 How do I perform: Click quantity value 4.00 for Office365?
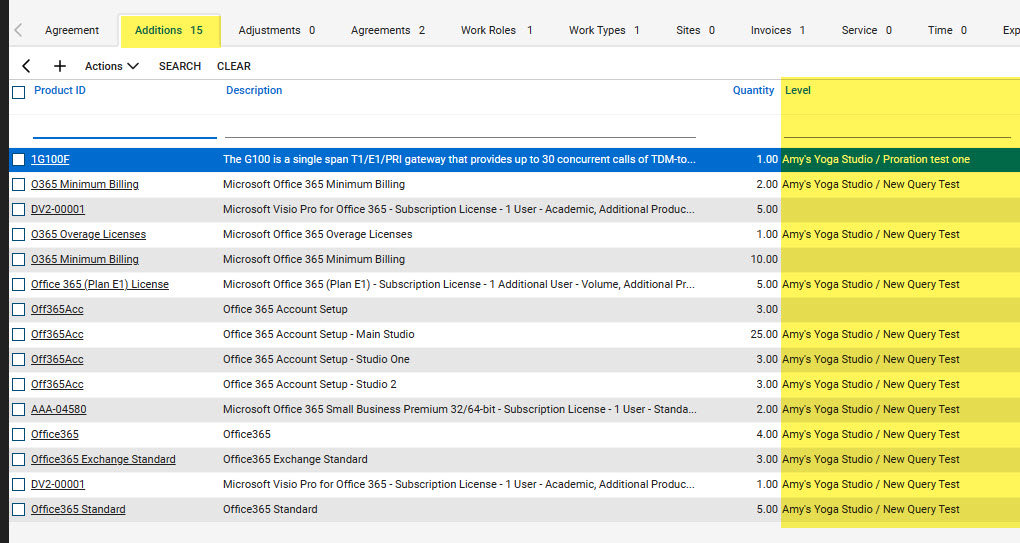[x=767, y=434]
